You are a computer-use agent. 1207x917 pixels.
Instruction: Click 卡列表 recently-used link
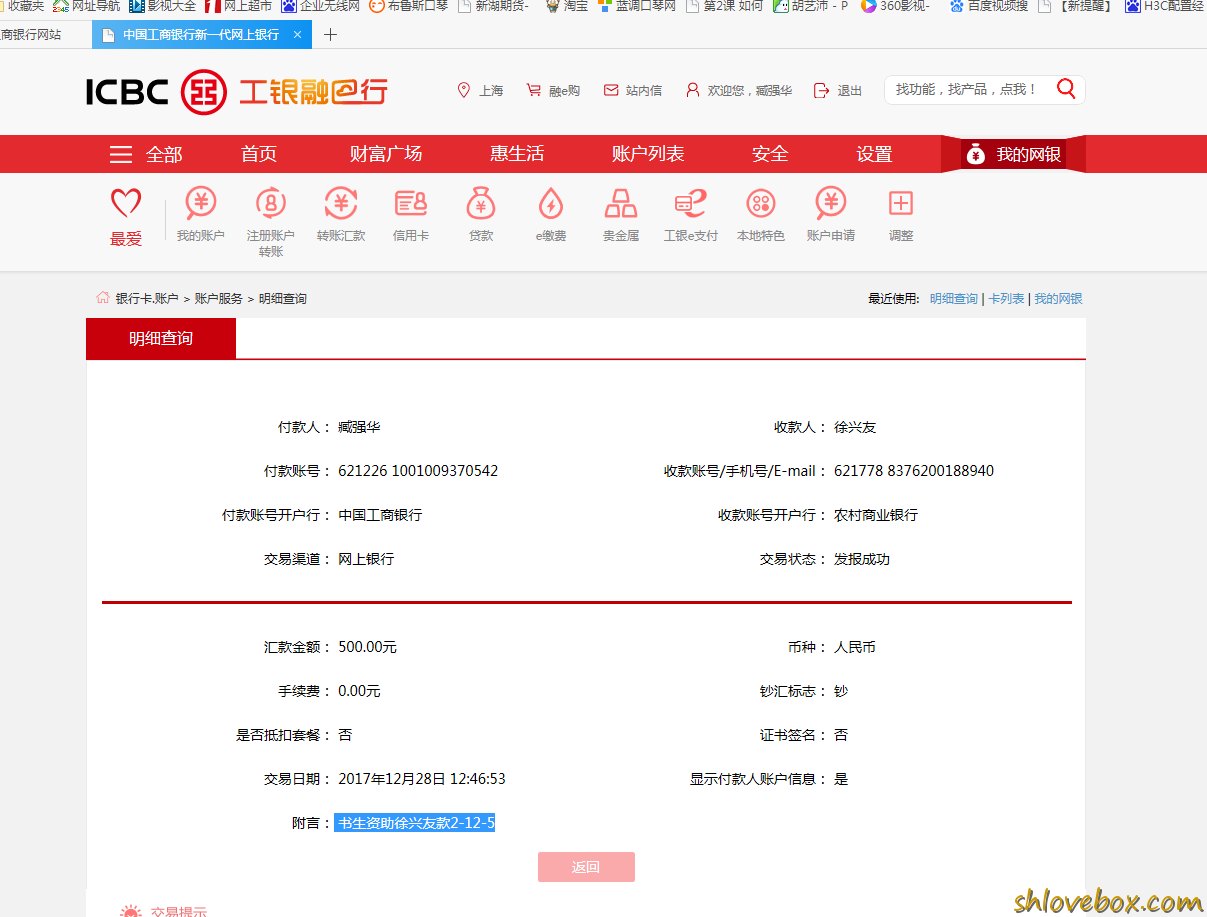point(1006,298)
